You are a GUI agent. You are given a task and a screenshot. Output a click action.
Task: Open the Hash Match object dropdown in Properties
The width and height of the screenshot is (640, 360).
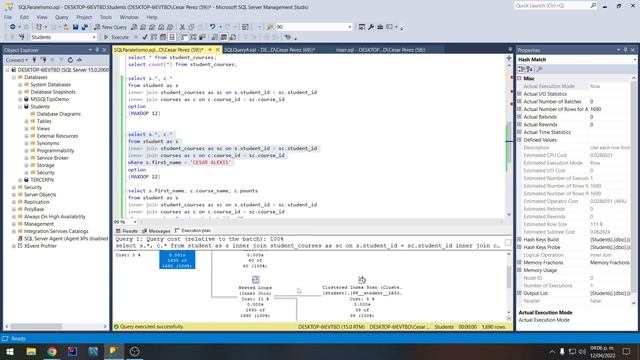tap(635, 60)
